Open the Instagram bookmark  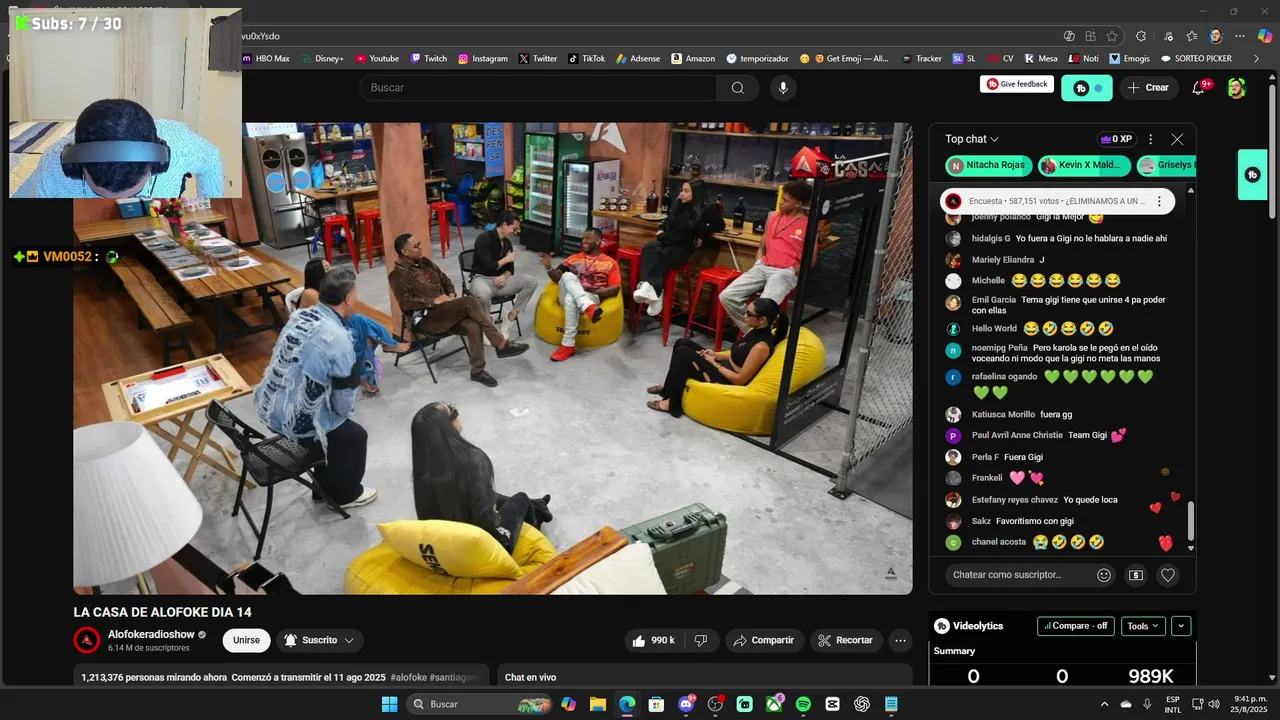483,59
